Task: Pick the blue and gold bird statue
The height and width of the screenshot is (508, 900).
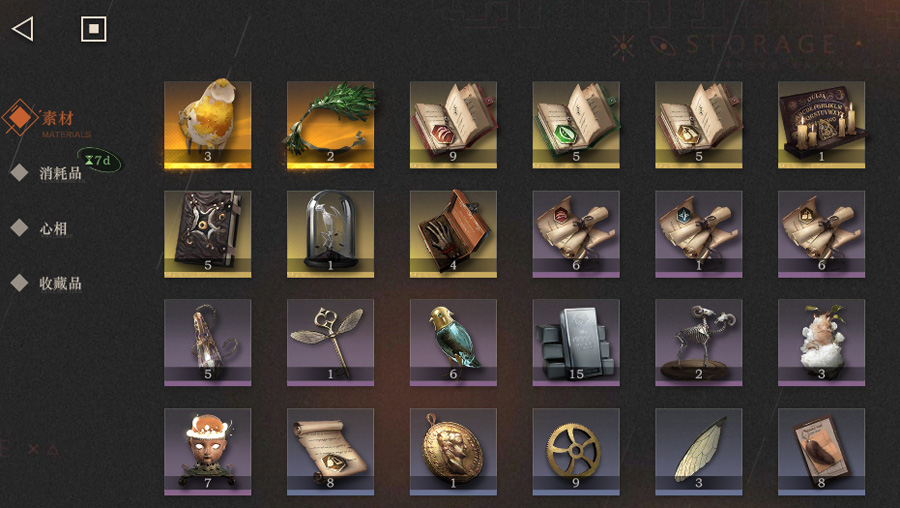Action: pyautogui.click(x=453, y=343)
